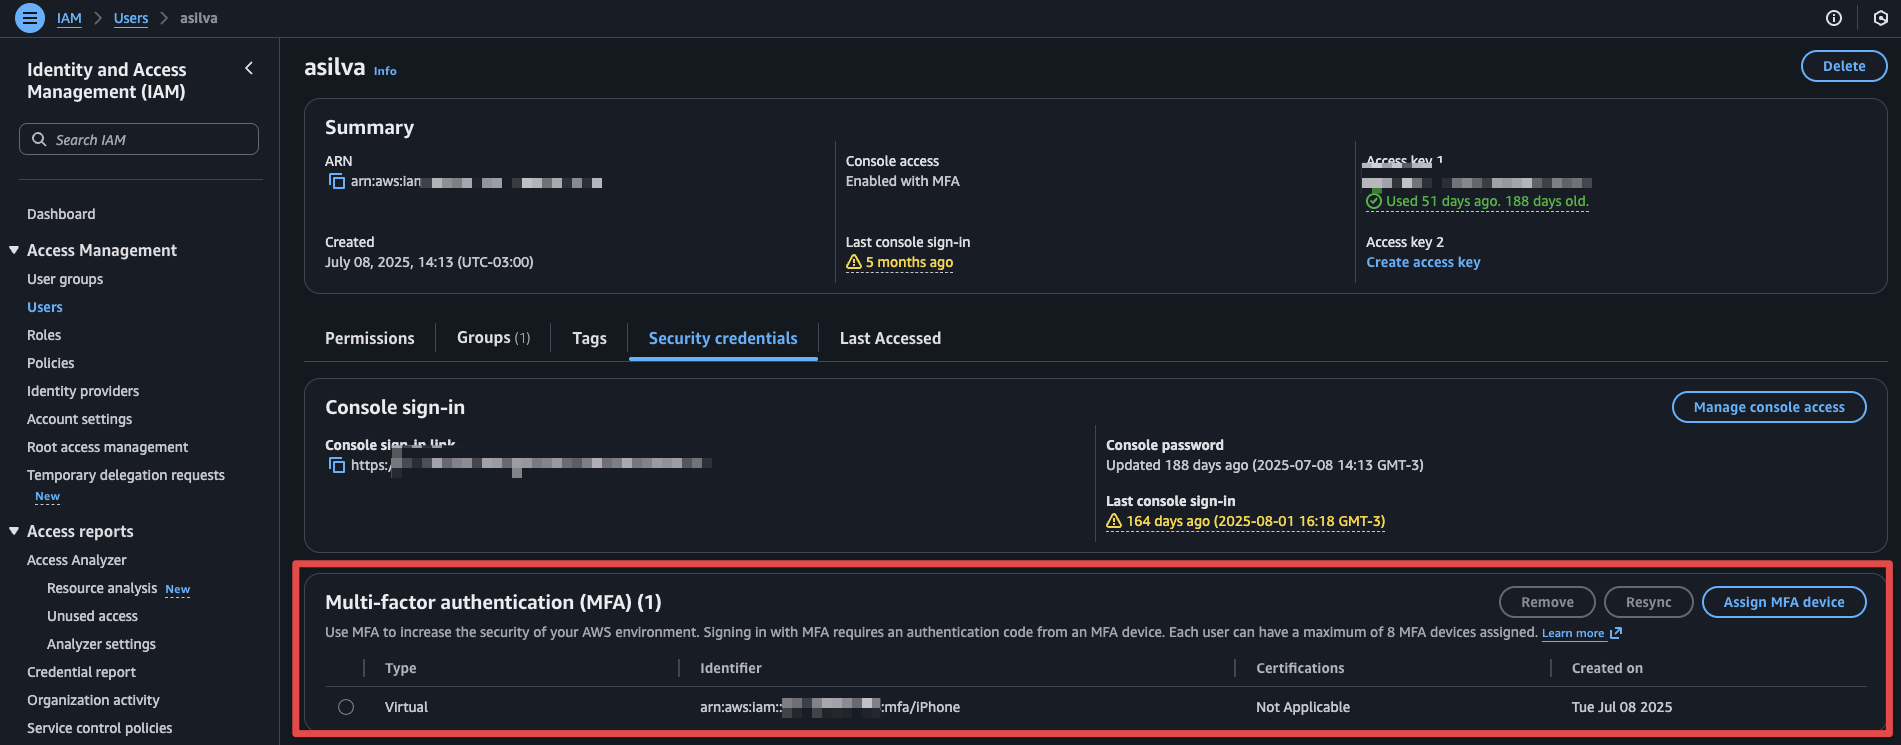Switch to the Permissions tab
Viewport: 1901px width, 745px height.
(369, 338)
